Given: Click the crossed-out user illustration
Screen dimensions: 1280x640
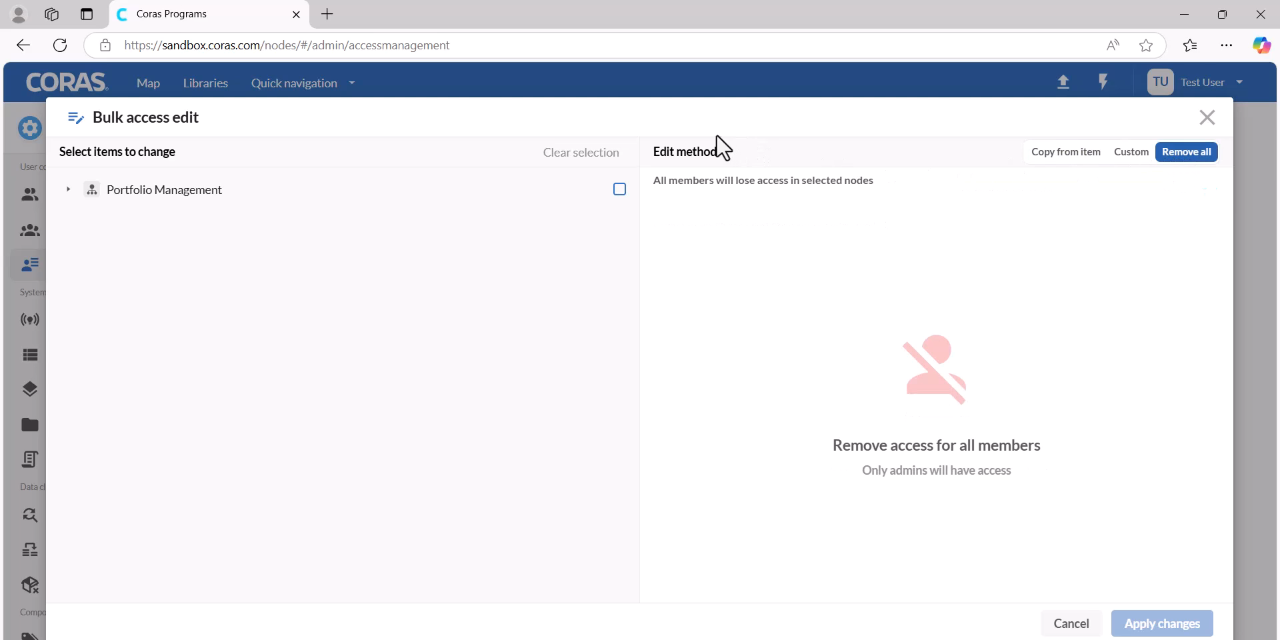Looking at the screenshot, I should 936,369.
